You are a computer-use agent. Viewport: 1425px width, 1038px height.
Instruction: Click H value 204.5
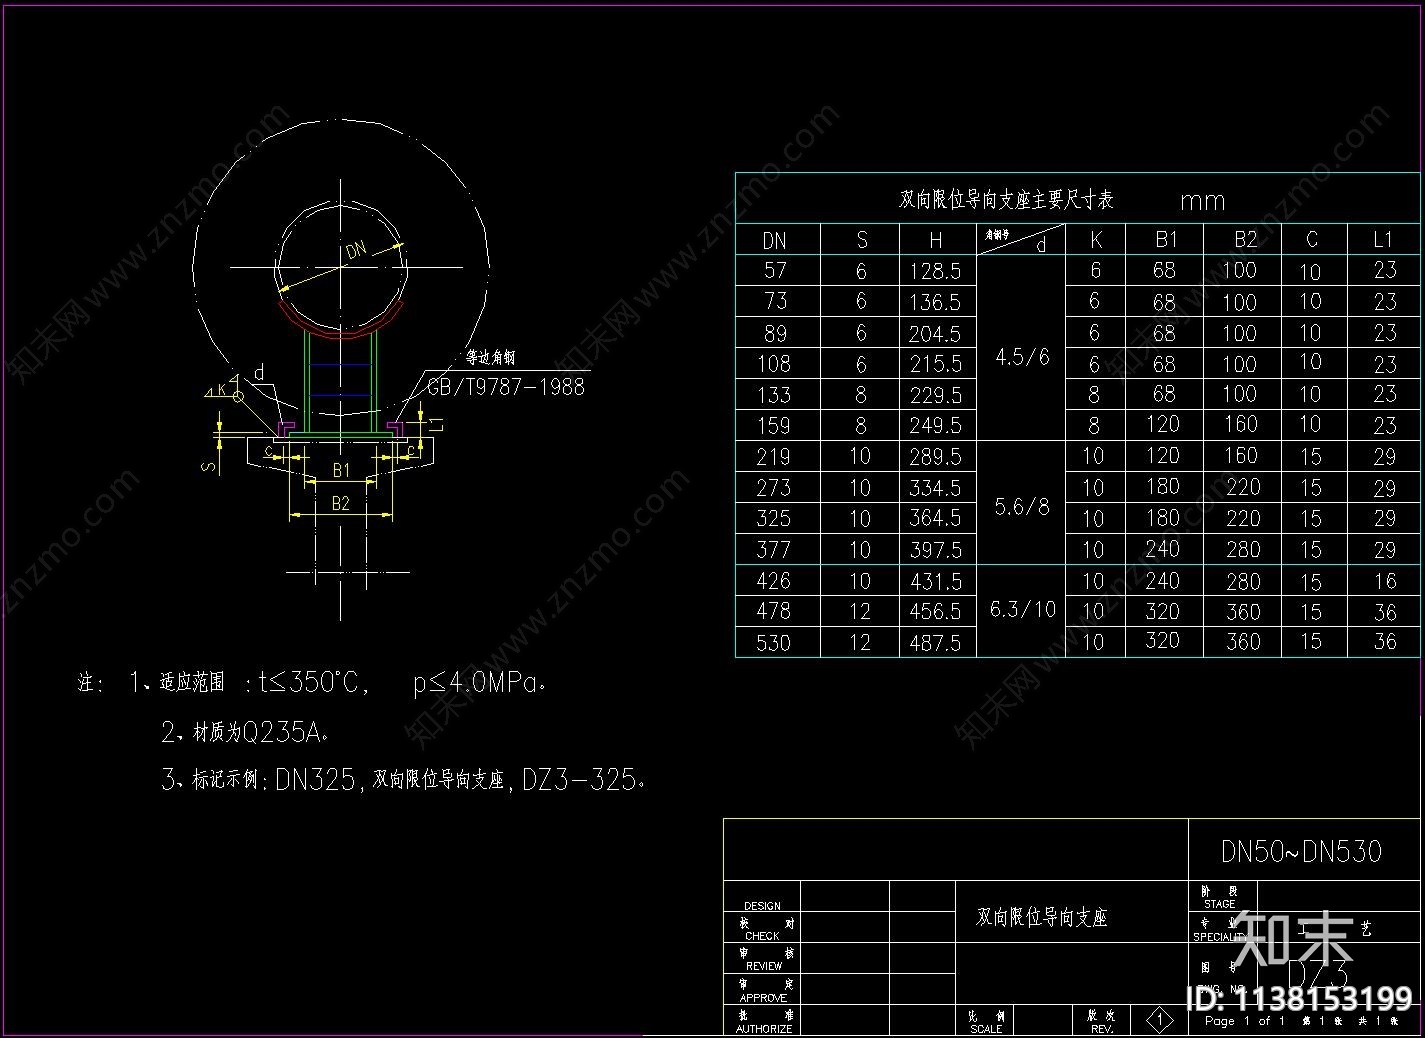pos(935,334)
